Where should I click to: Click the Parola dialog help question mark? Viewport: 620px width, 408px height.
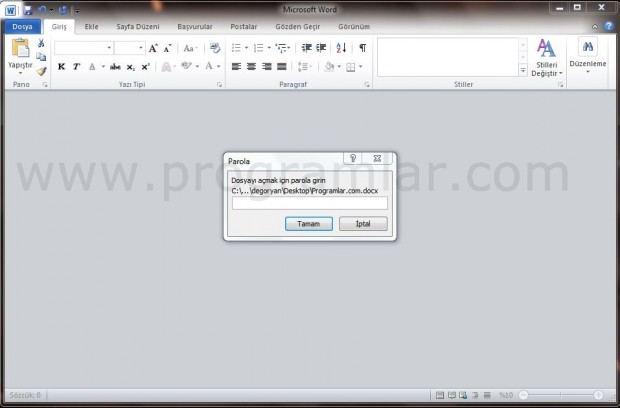pos(353,158)
